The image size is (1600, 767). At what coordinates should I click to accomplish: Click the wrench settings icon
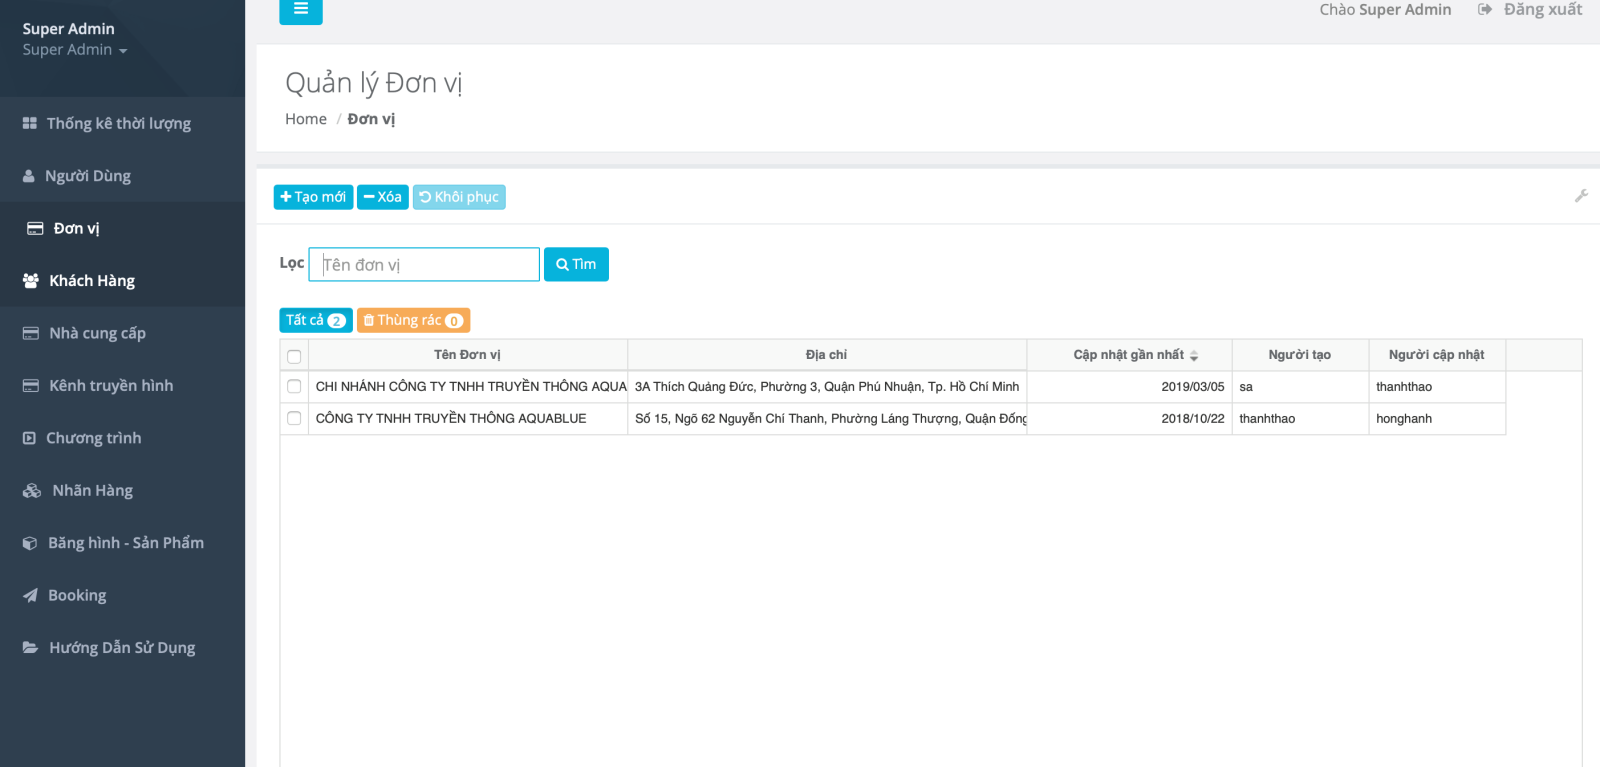[x=1580, y=196]
